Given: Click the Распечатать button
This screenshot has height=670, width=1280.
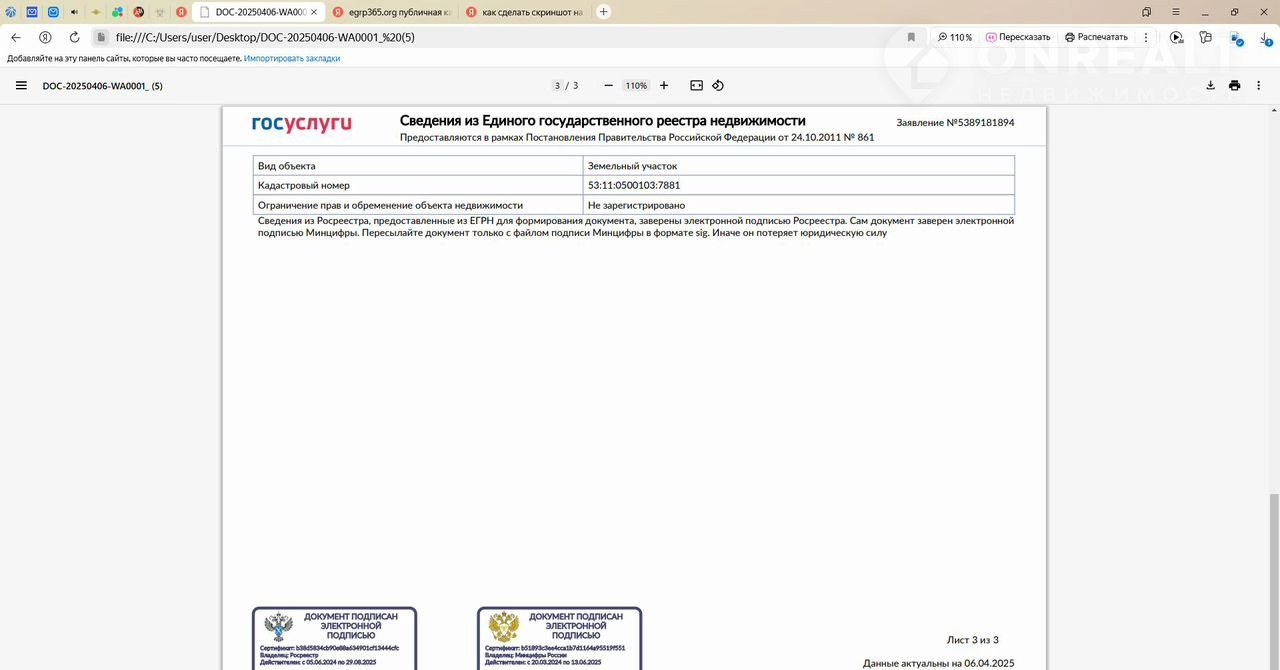Looking at the screenshot, I should point(1096,37).
